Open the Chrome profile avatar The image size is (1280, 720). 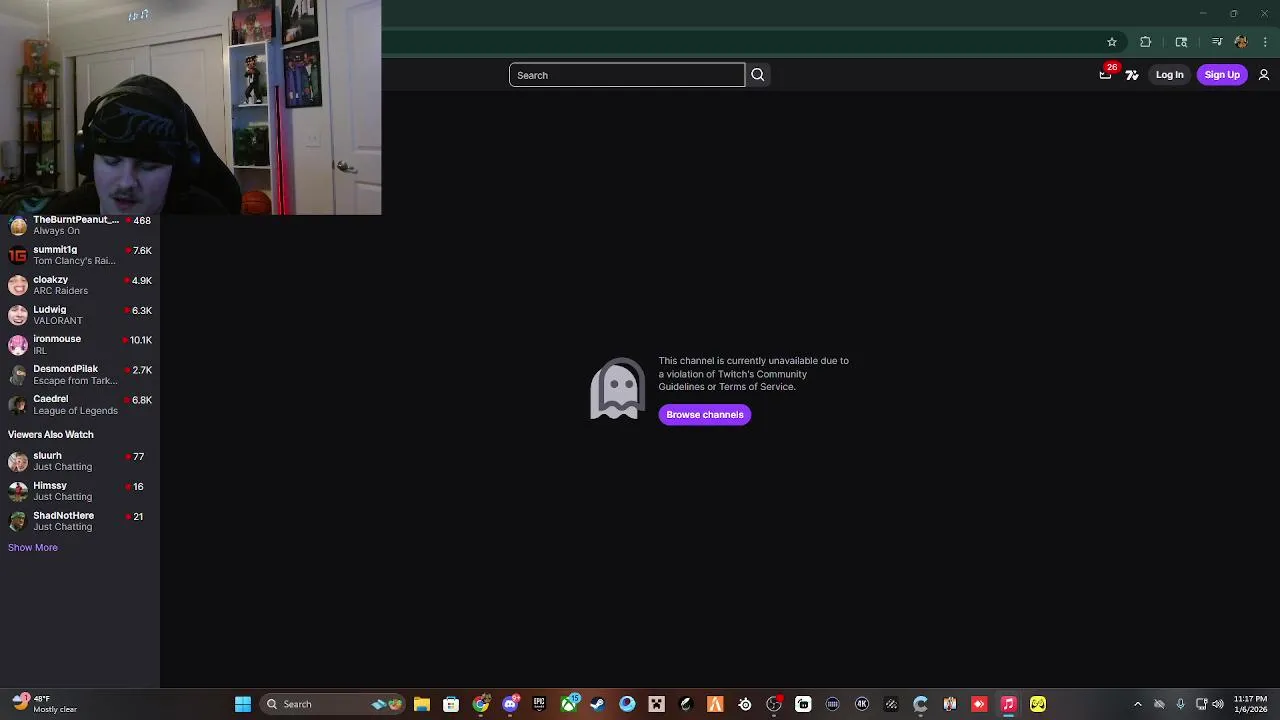point(1241,42)
